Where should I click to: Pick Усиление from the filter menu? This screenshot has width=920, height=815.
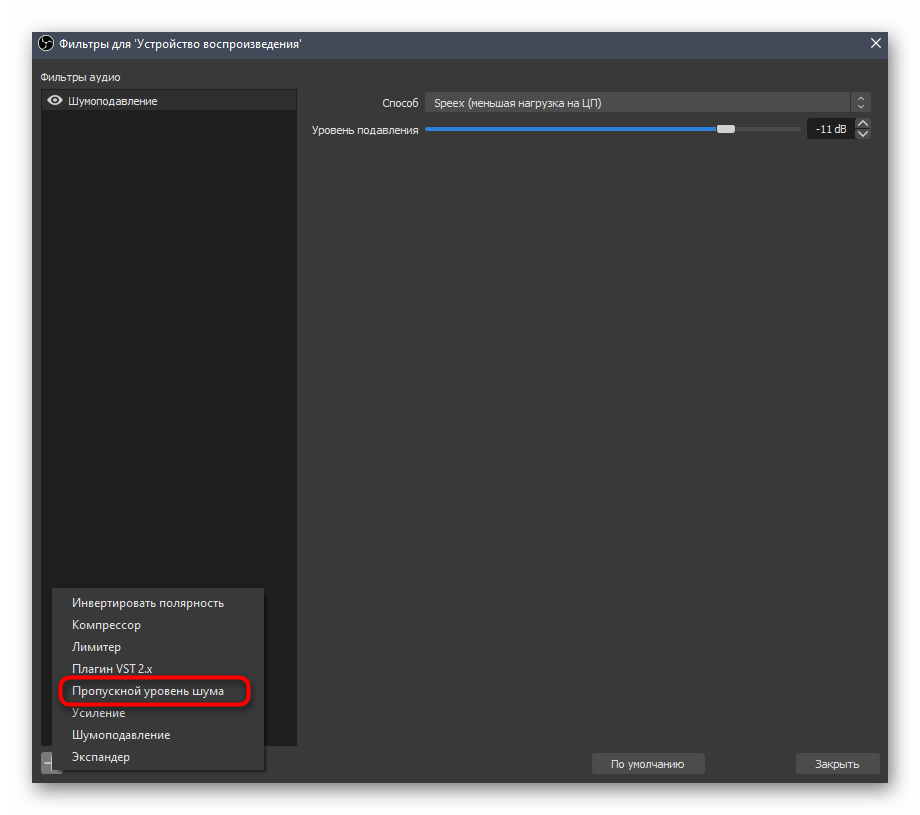click(158, 713)
